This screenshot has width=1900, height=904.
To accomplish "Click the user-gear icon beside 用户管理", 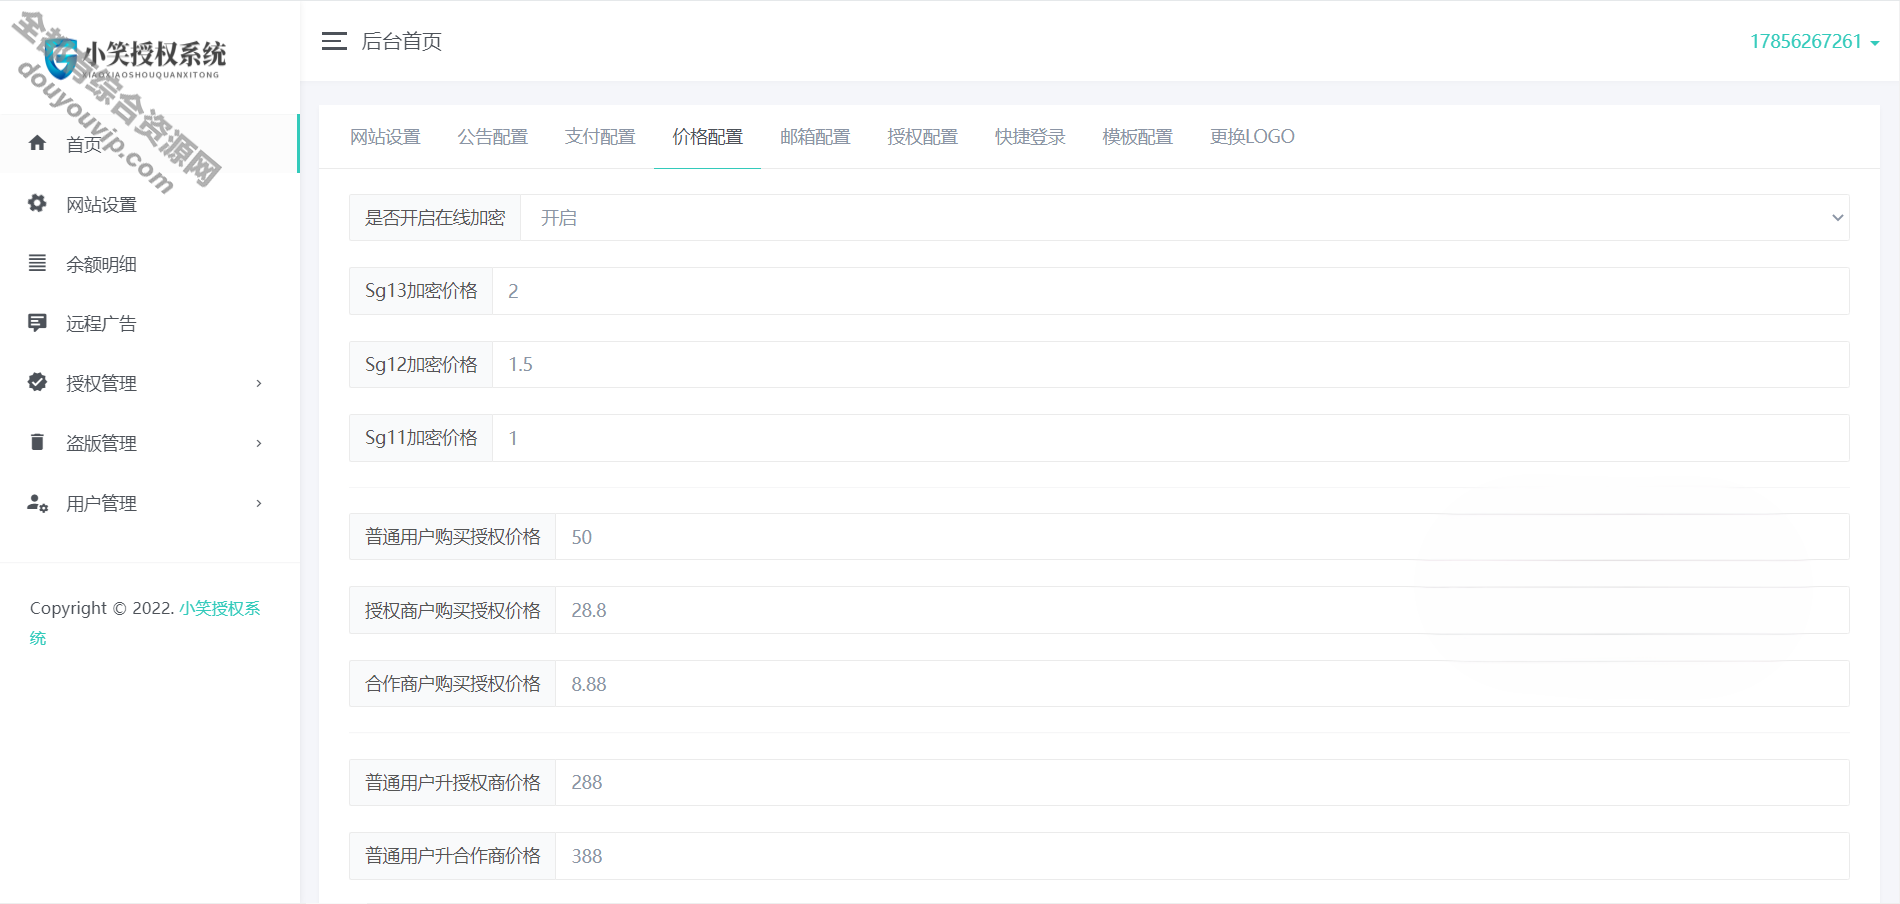I will tap(37, 503).
